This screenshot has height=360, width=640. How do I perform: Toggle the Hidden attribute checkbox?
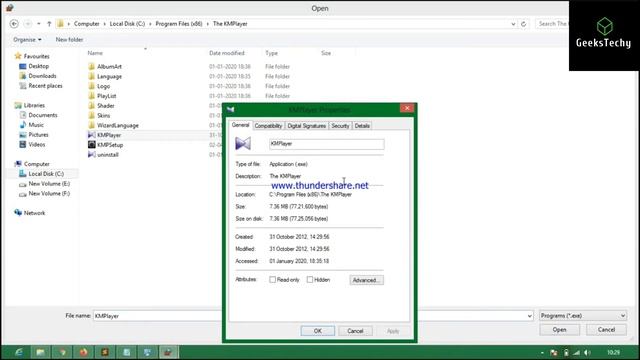pos(310,280)
